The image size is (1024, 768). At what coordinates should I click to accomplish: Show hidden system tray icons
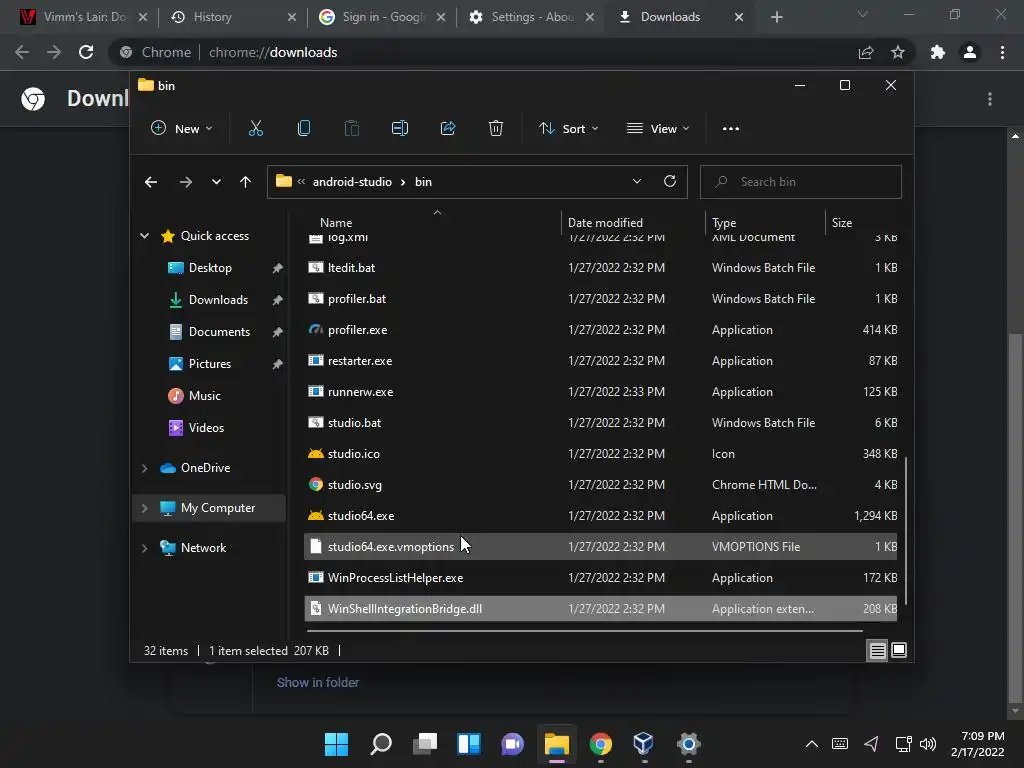(x=812, y=744)
